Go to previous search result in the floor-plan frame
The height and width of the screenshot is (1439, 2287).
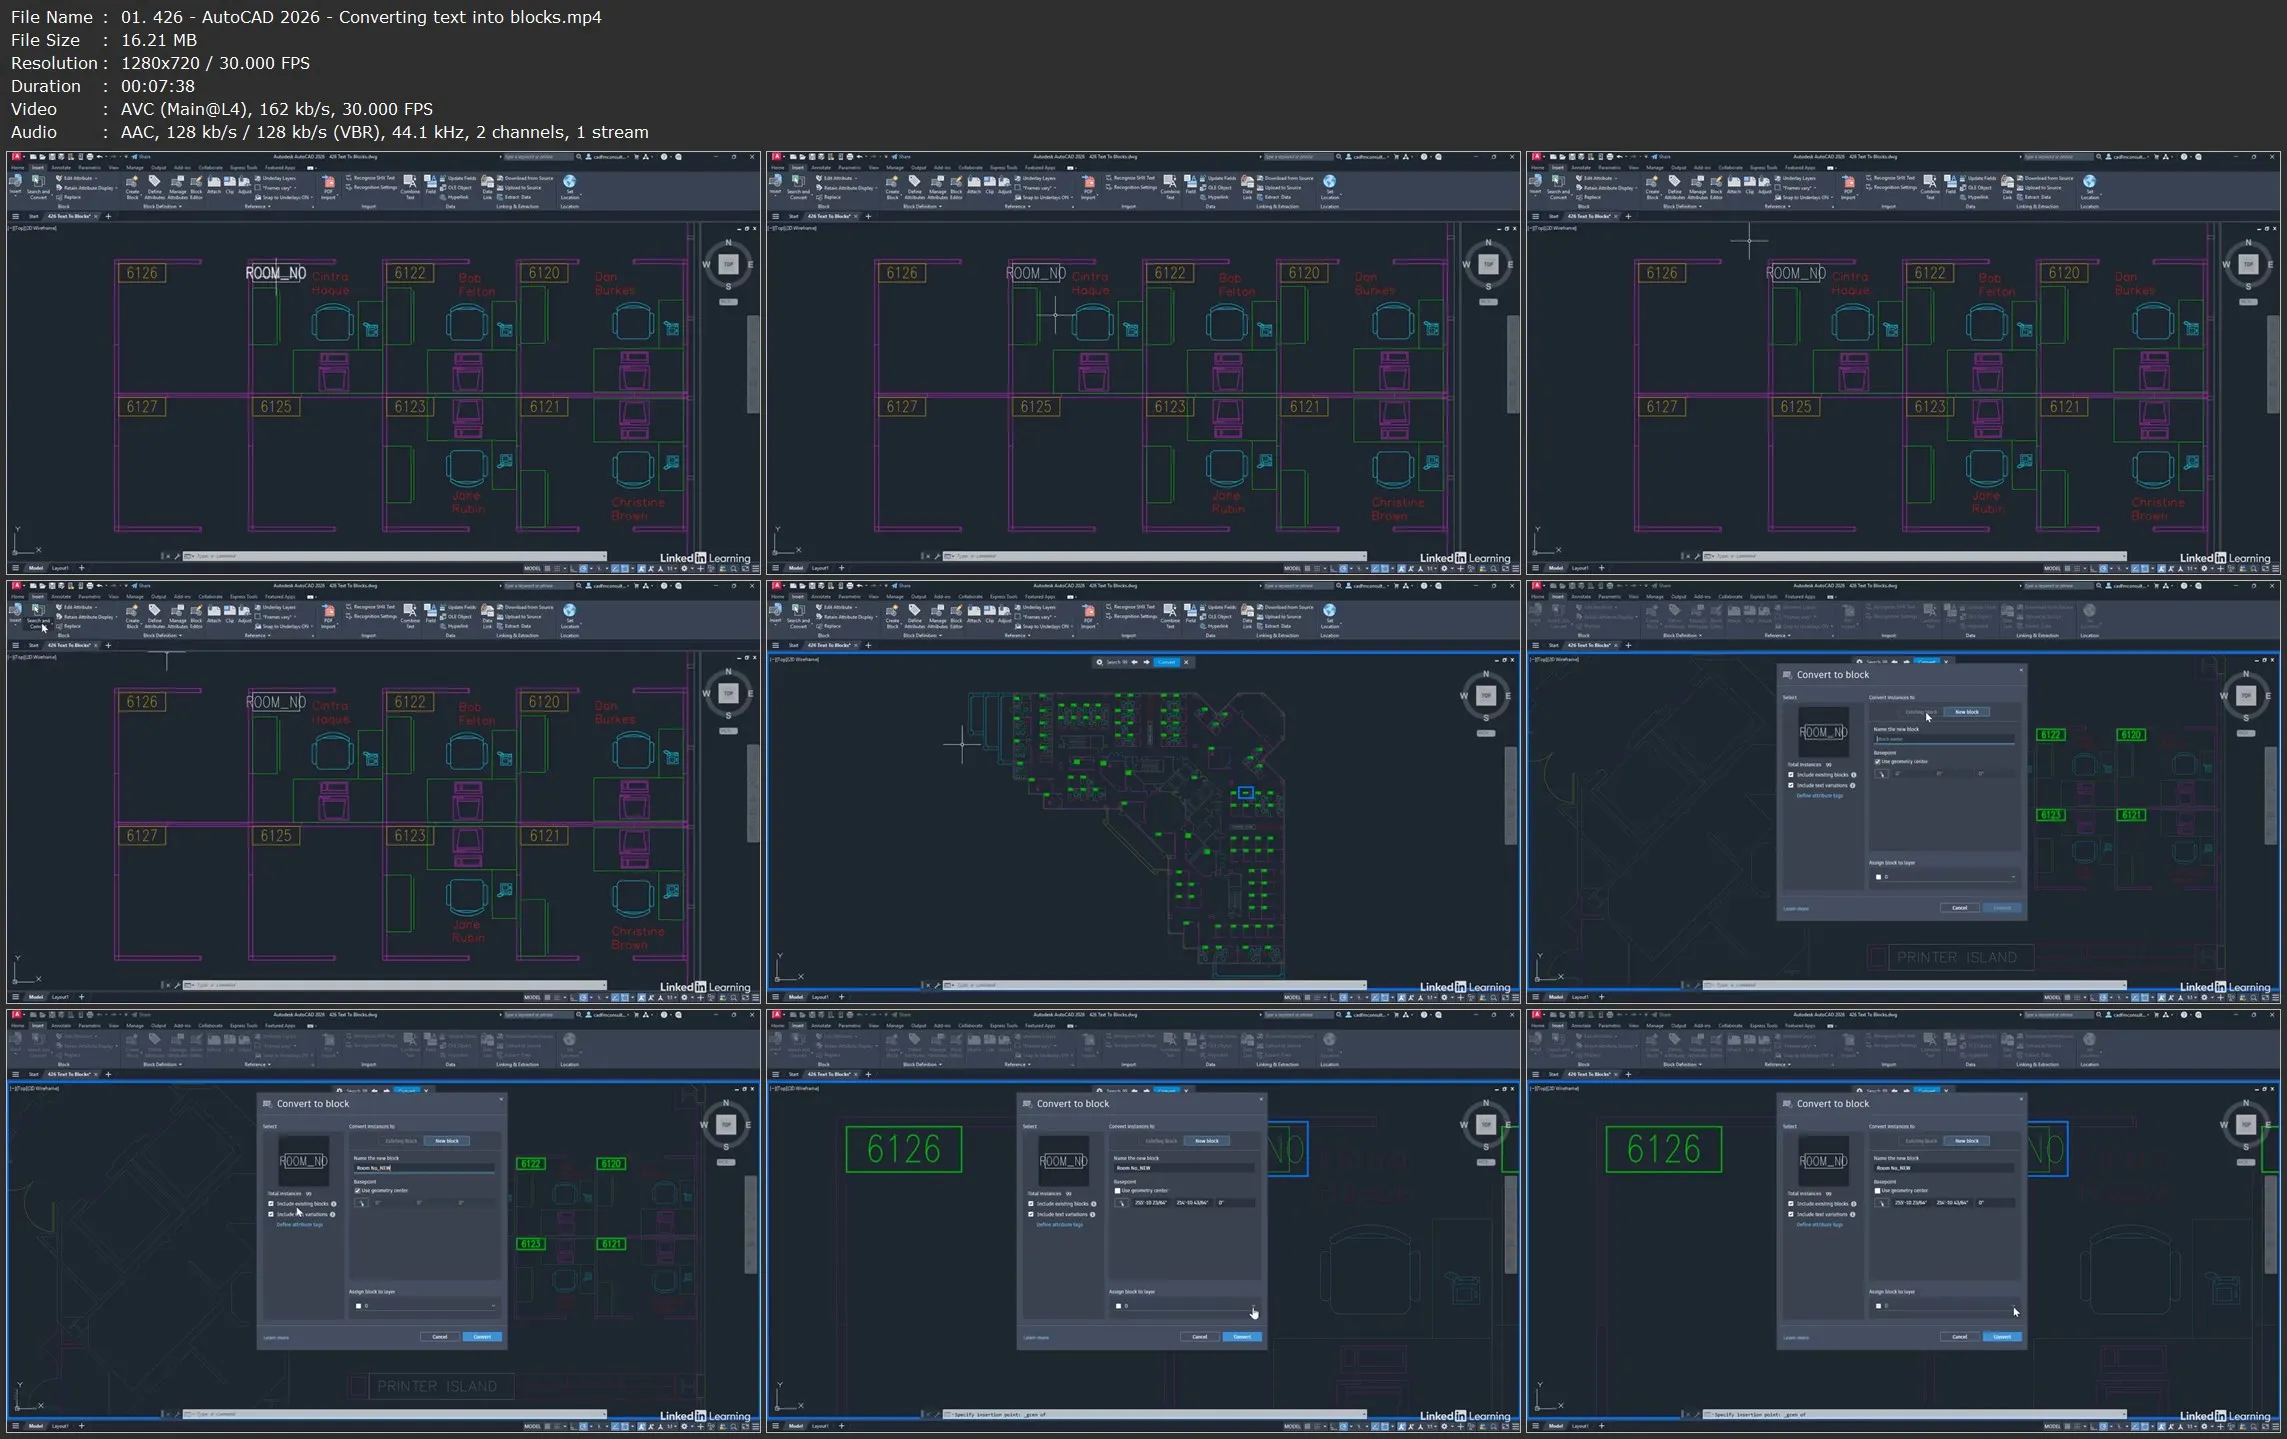point(1135,662)
